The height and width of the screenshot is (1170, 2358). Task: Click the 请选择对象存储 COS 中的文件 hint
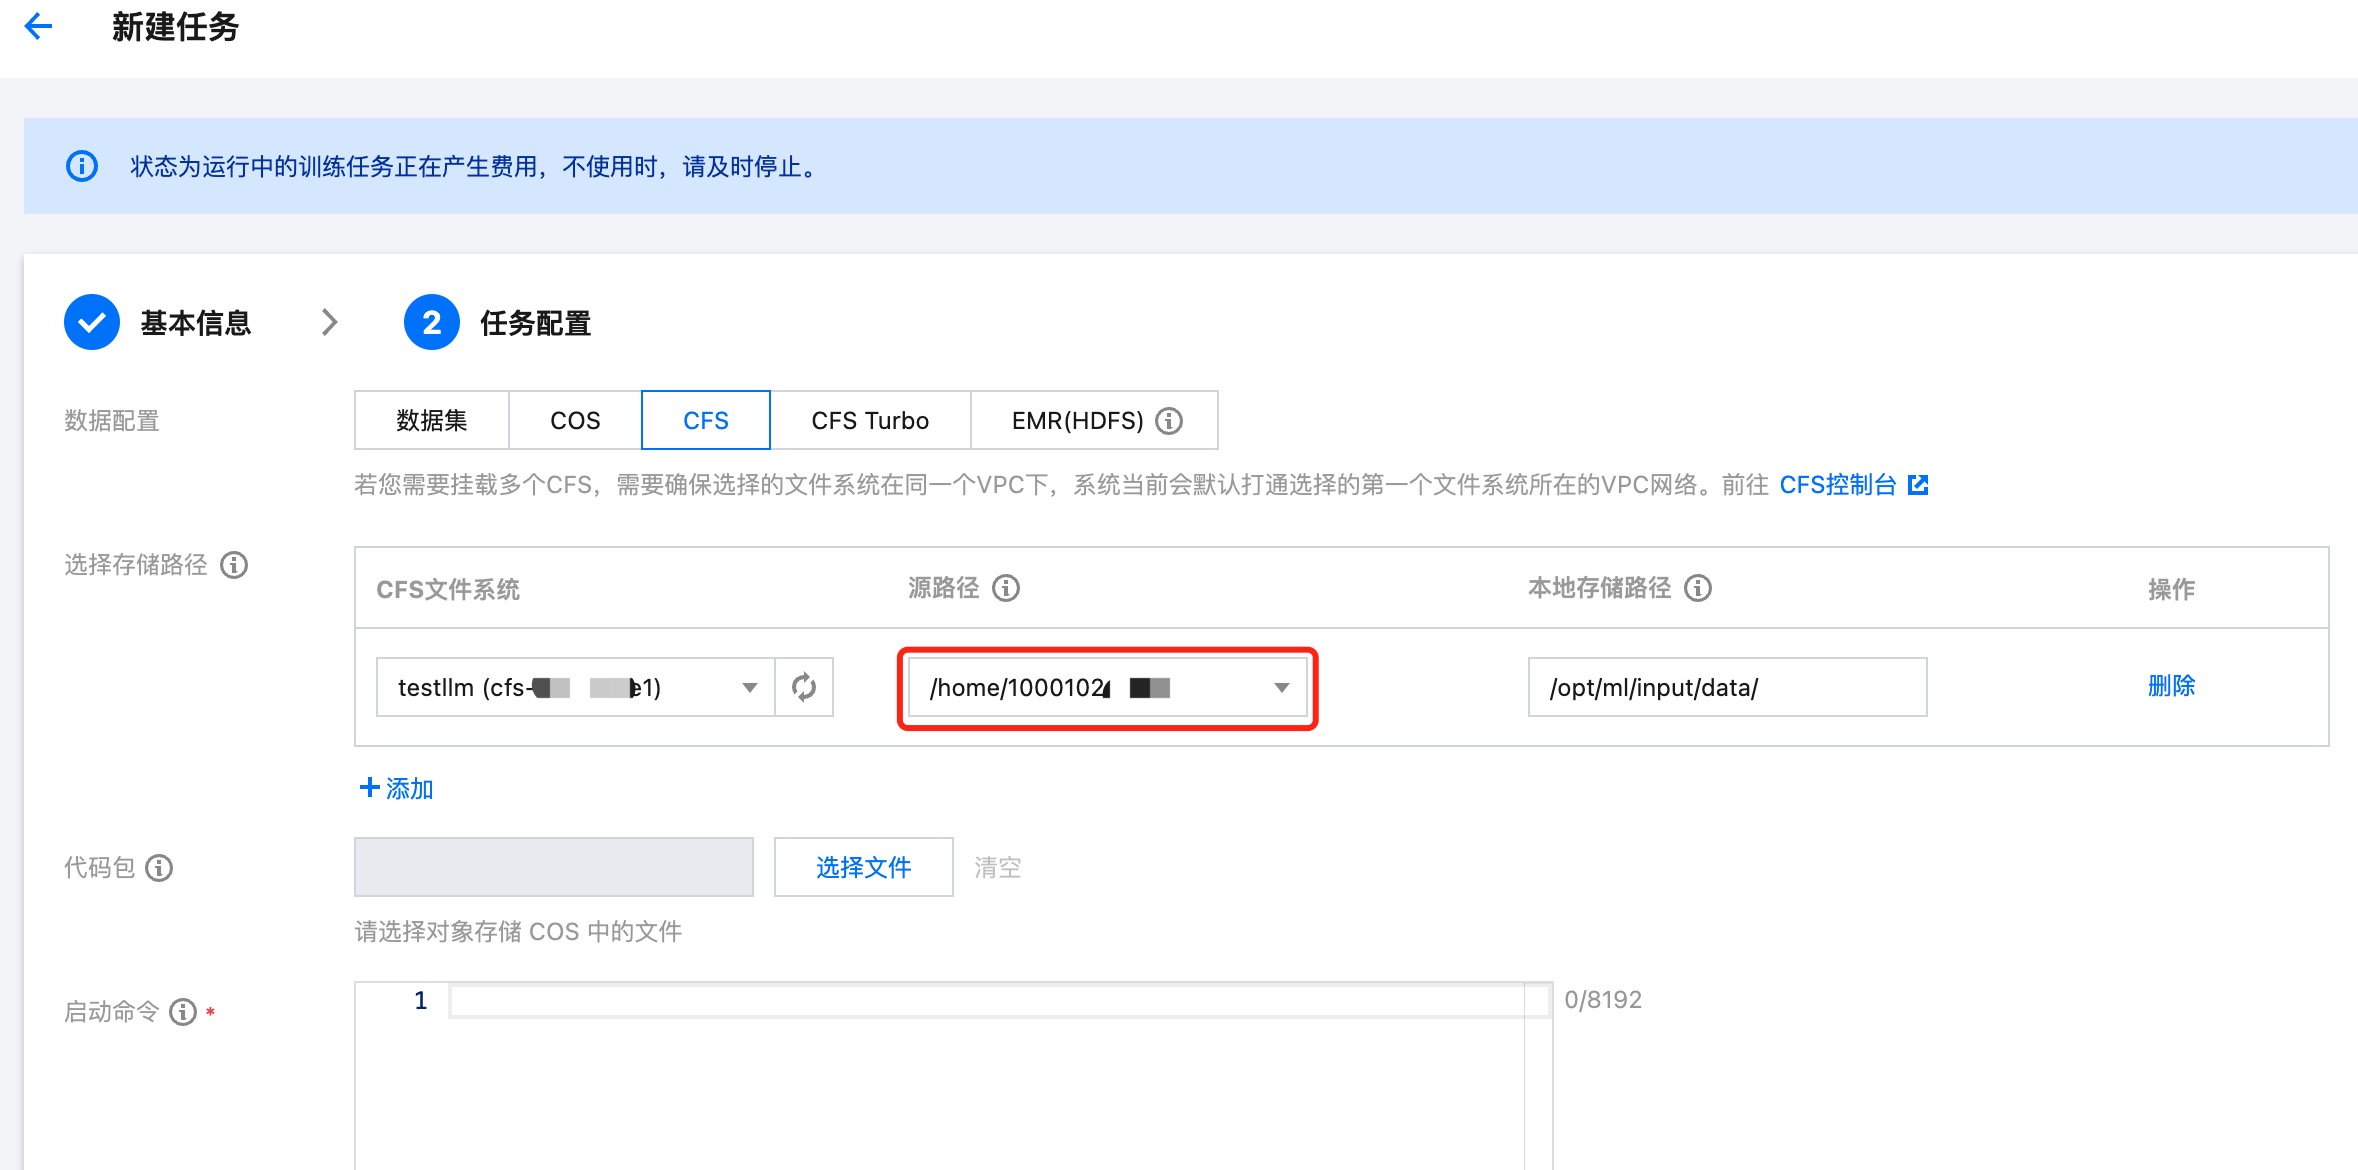click(518, 932)
